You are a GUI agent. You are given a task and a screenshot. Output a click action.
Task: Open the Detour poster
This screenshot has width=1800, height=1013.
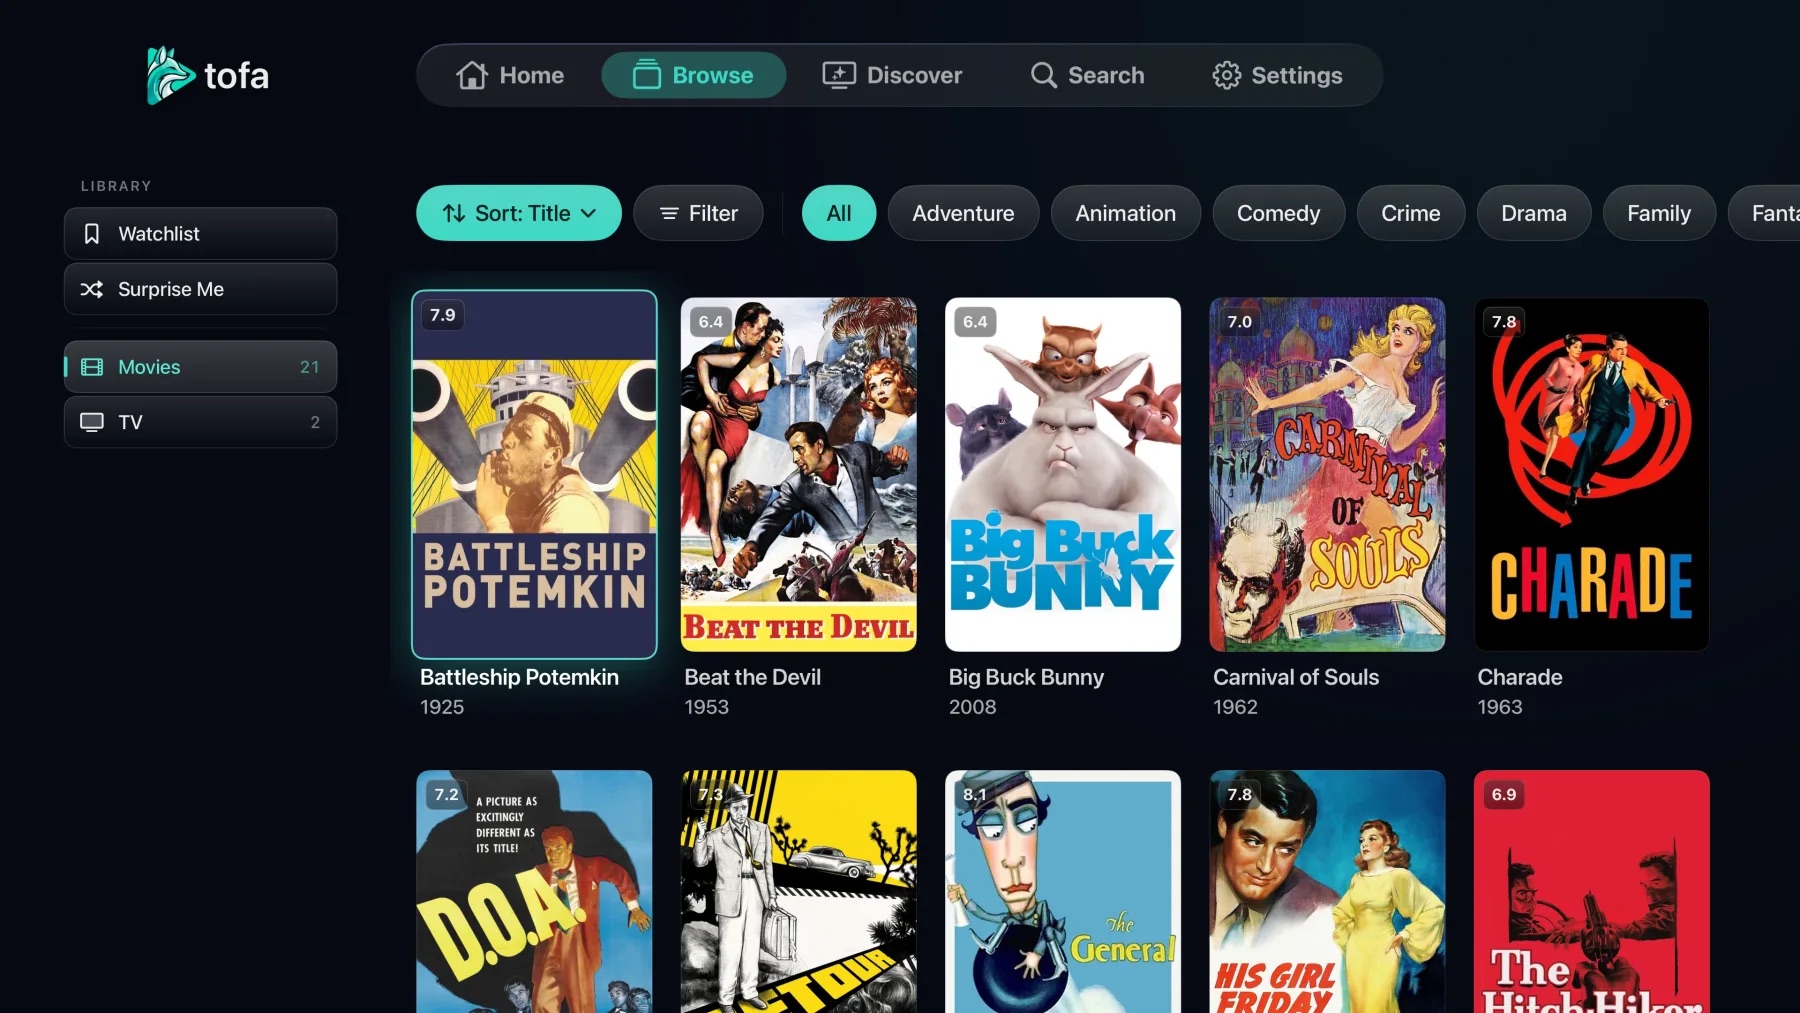coord(798,891)
